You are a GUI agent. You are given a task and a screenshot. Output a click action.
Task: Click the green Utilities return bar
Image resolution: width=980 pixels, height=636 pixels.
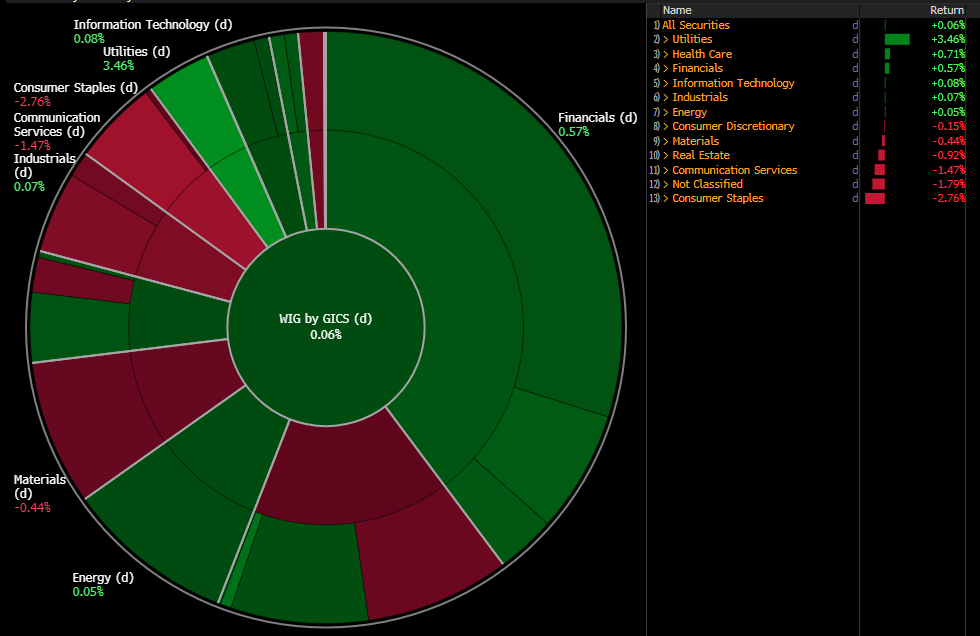(897, 39)
